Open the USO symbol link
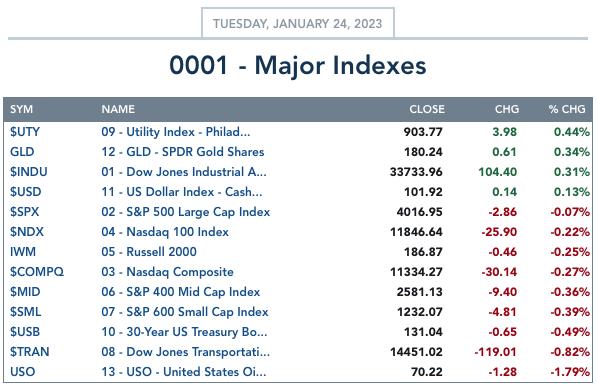Screen dimensions: 598x384 pyautogui.click(x=23, y=372)
